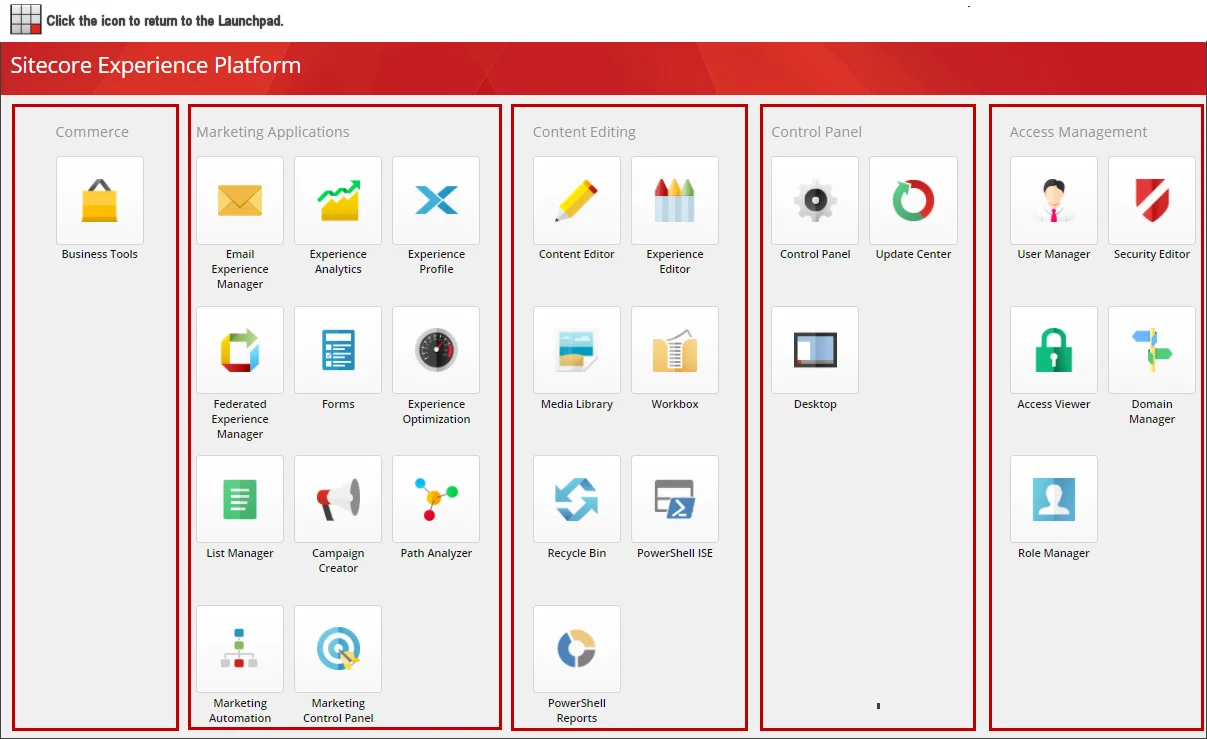Open Experience Optimization gauge icon

tap(436, 350)
